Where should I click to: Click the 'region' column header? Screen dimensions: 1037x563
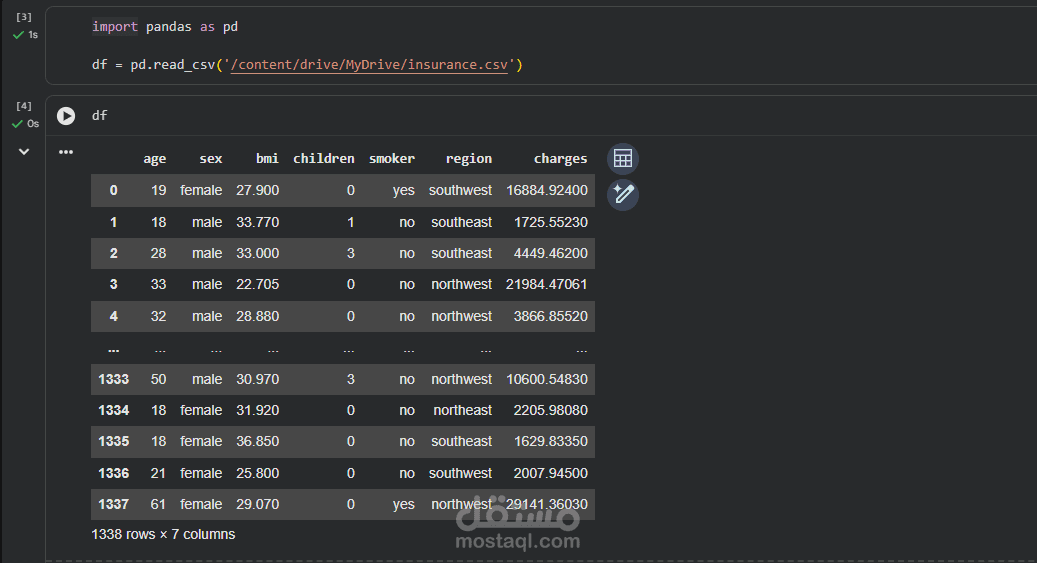(x=468, y=159)
